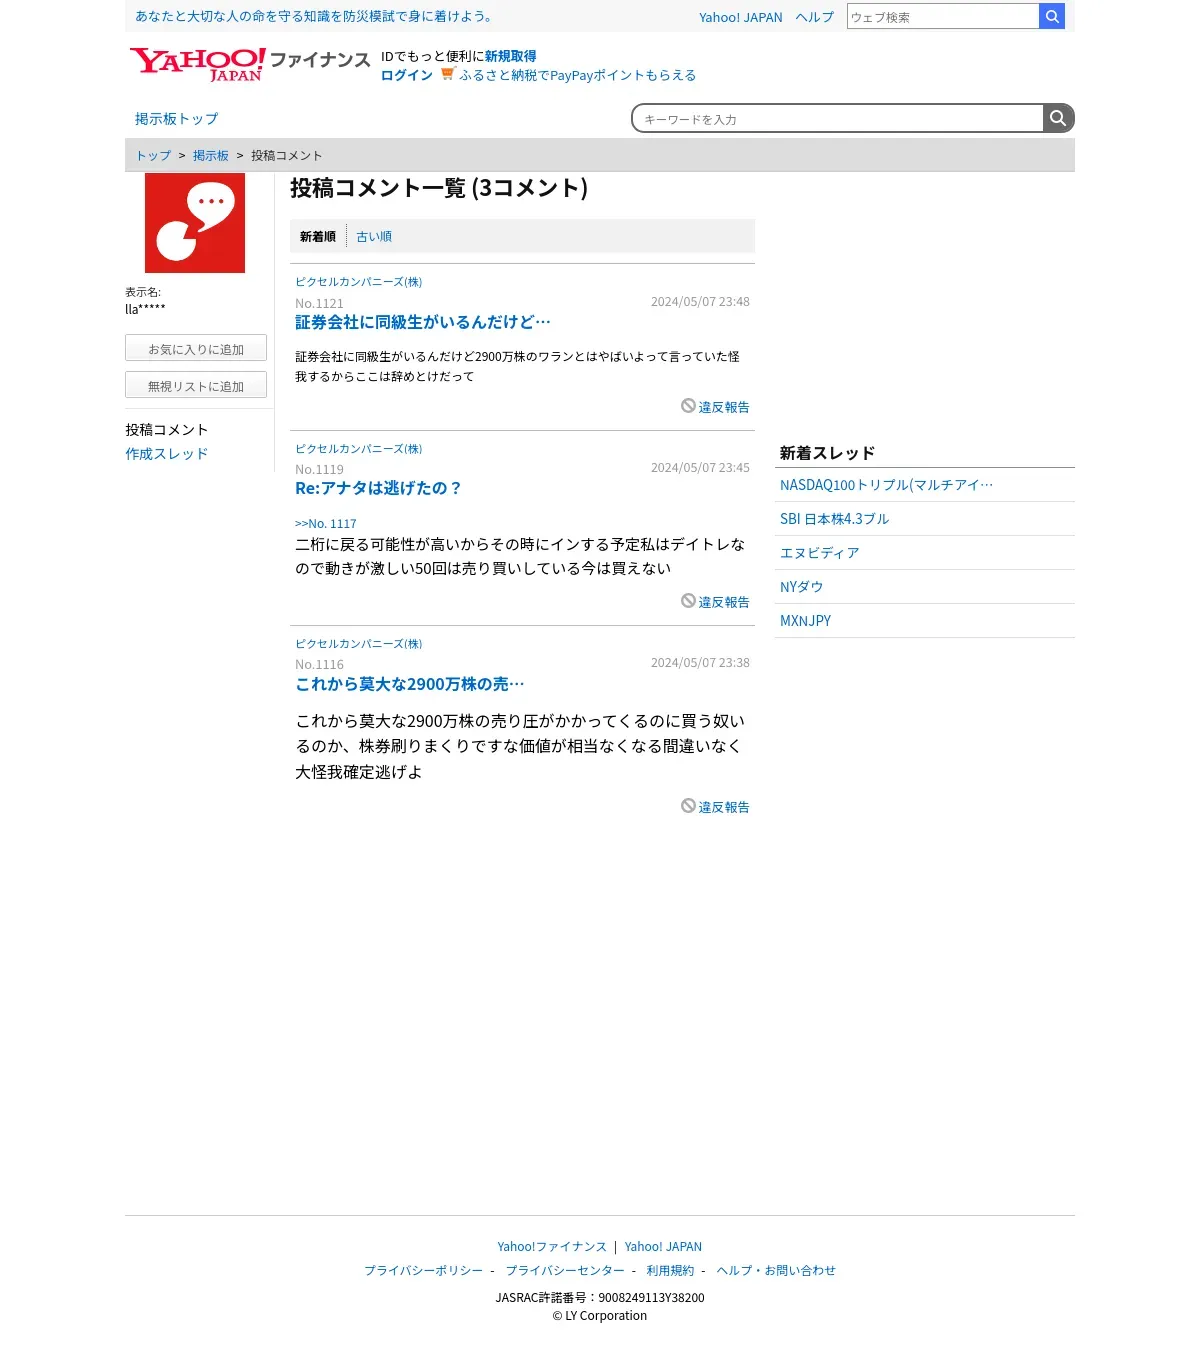This screenshot has height=1348, width=1200.
Task: Click the timestamp 2024/05/07 23:48
Action: [700, 302]
